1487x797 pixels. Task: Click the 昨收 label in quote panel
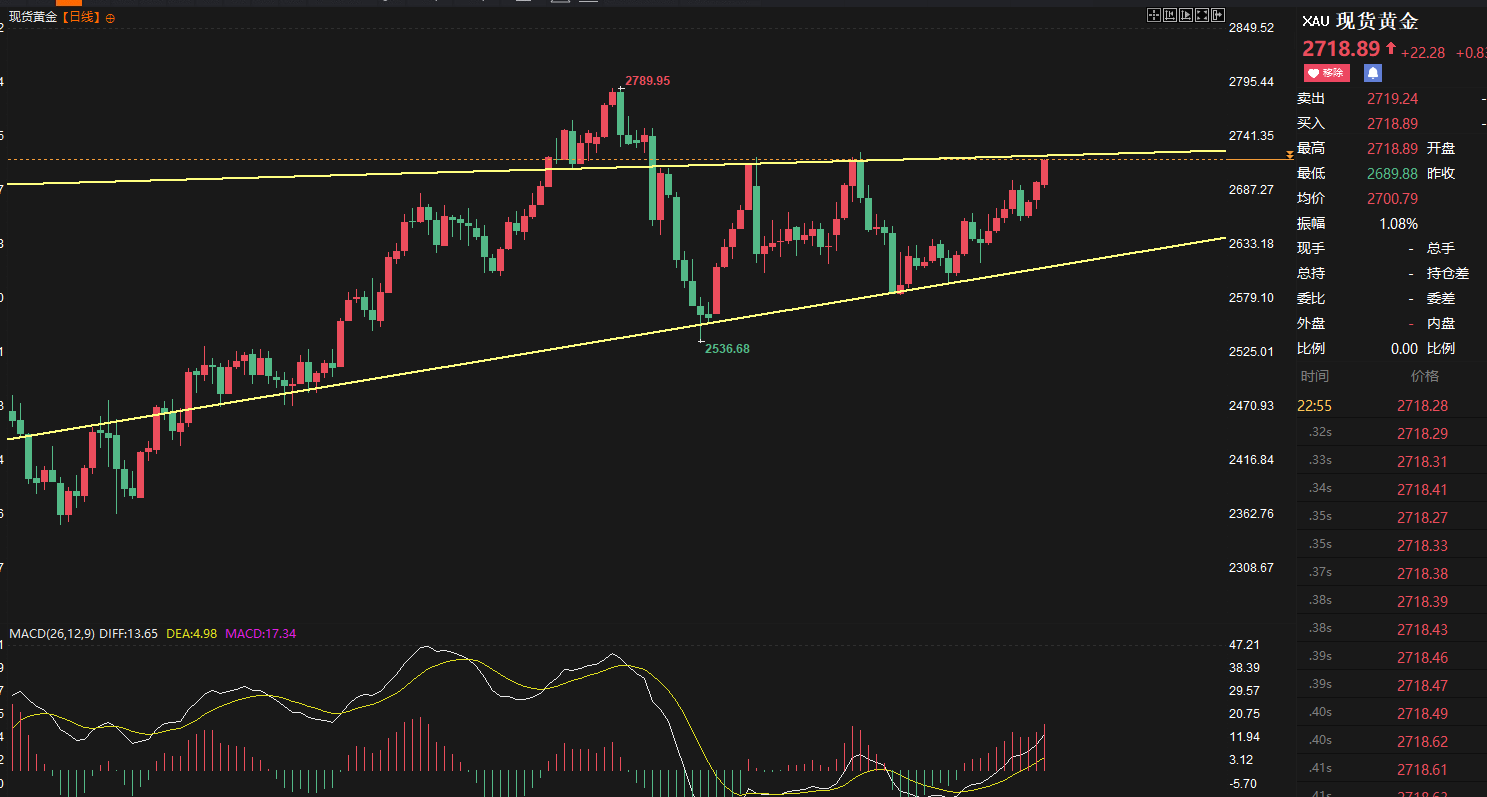1441,173
